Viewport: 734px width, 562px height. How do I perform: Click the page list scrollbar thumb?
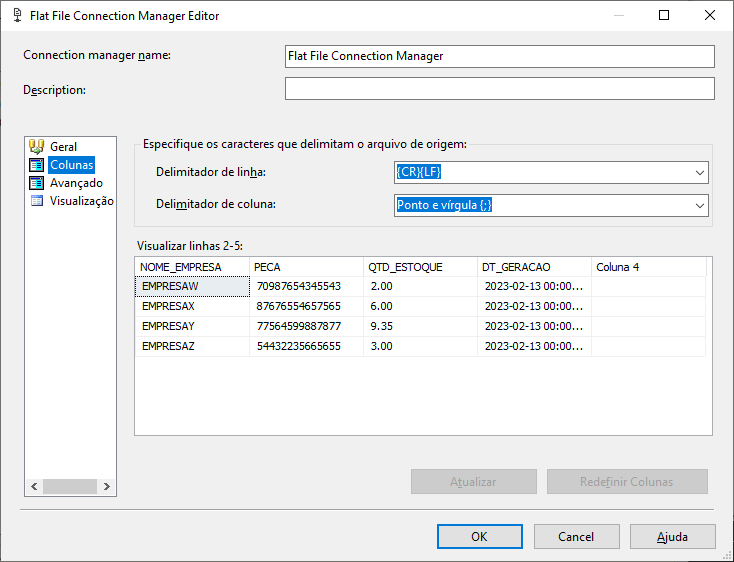coord(70,486)
